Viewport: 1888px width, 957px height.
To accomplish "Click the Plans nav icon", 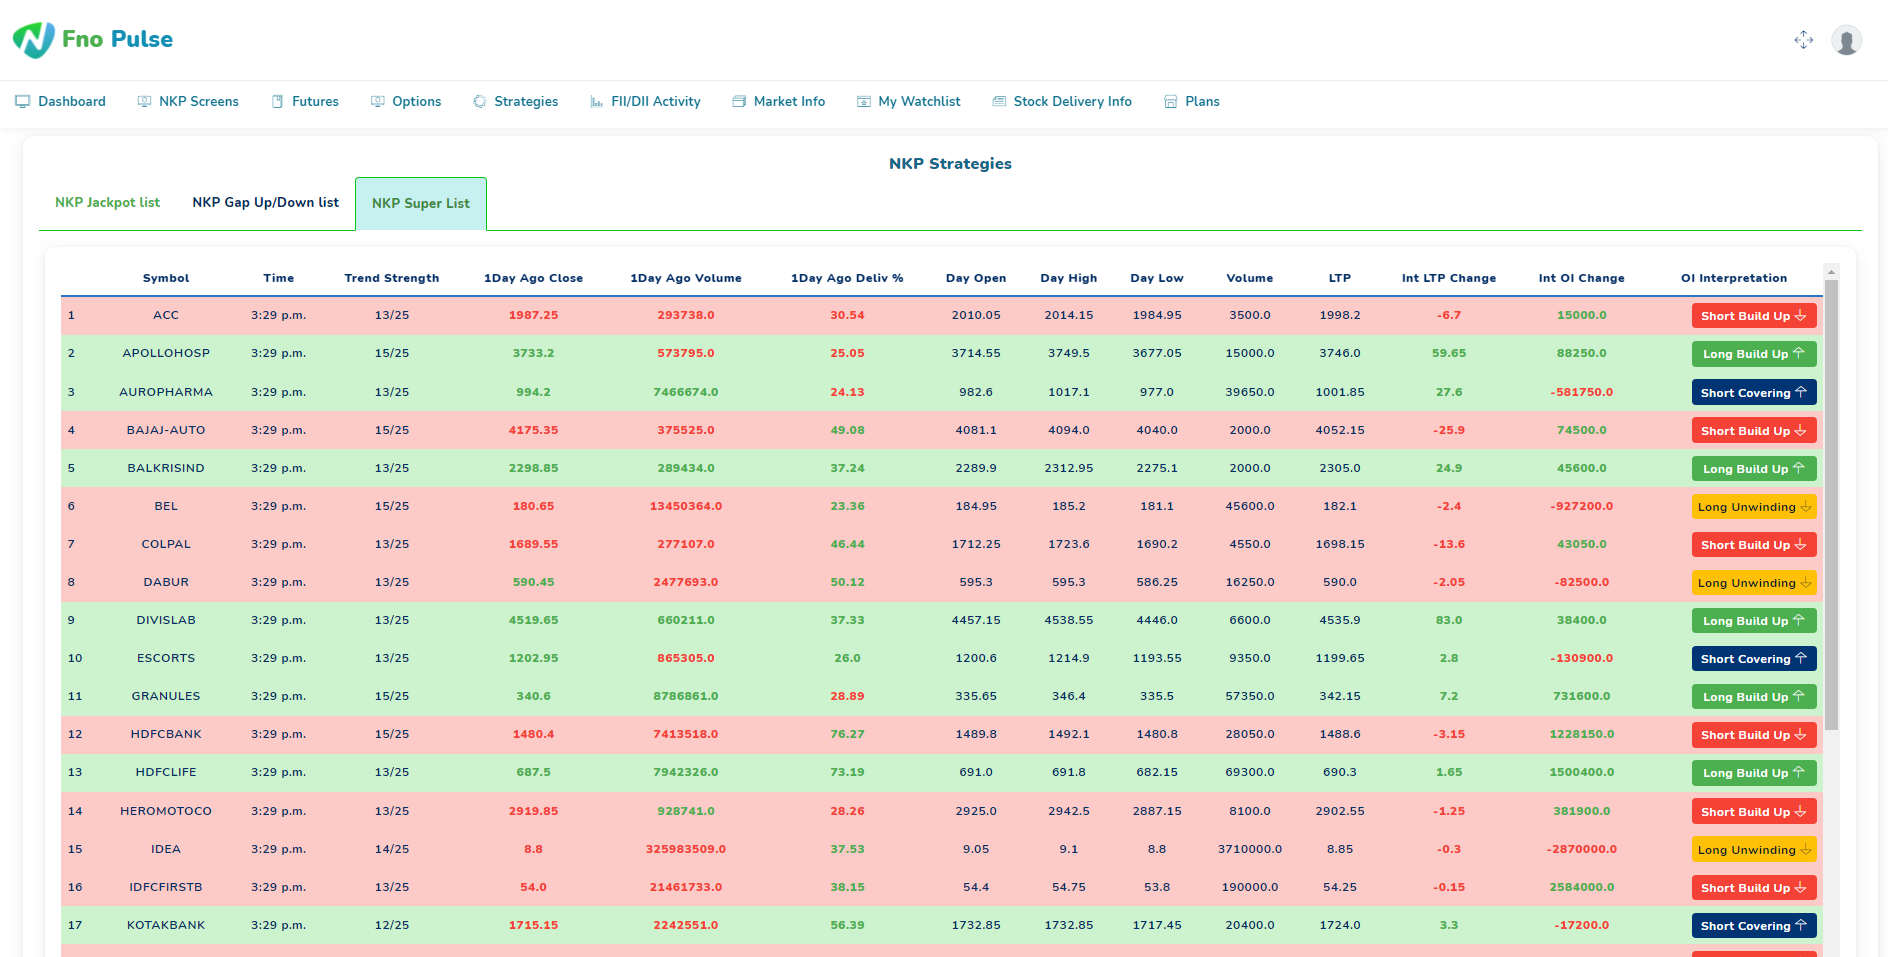I will click(x=1170, y=102).
